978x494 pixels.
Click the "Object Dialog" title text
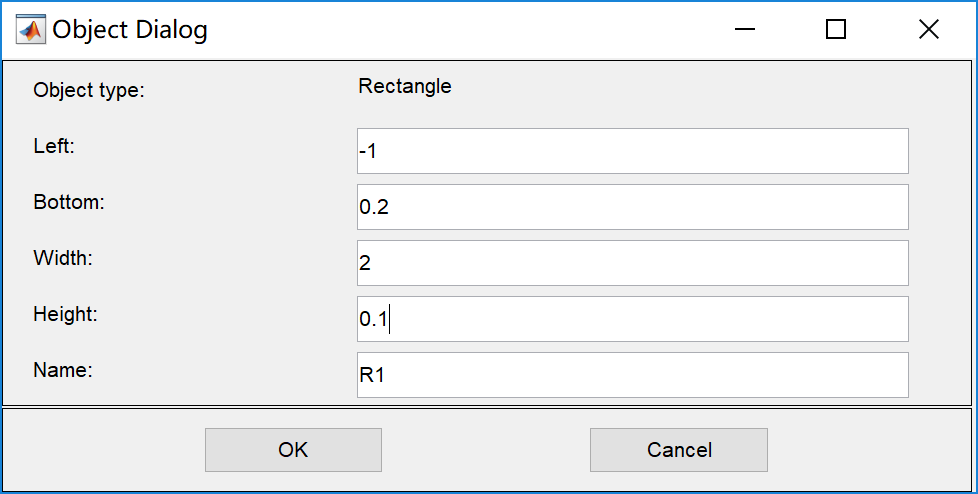(x=130, y=30)
